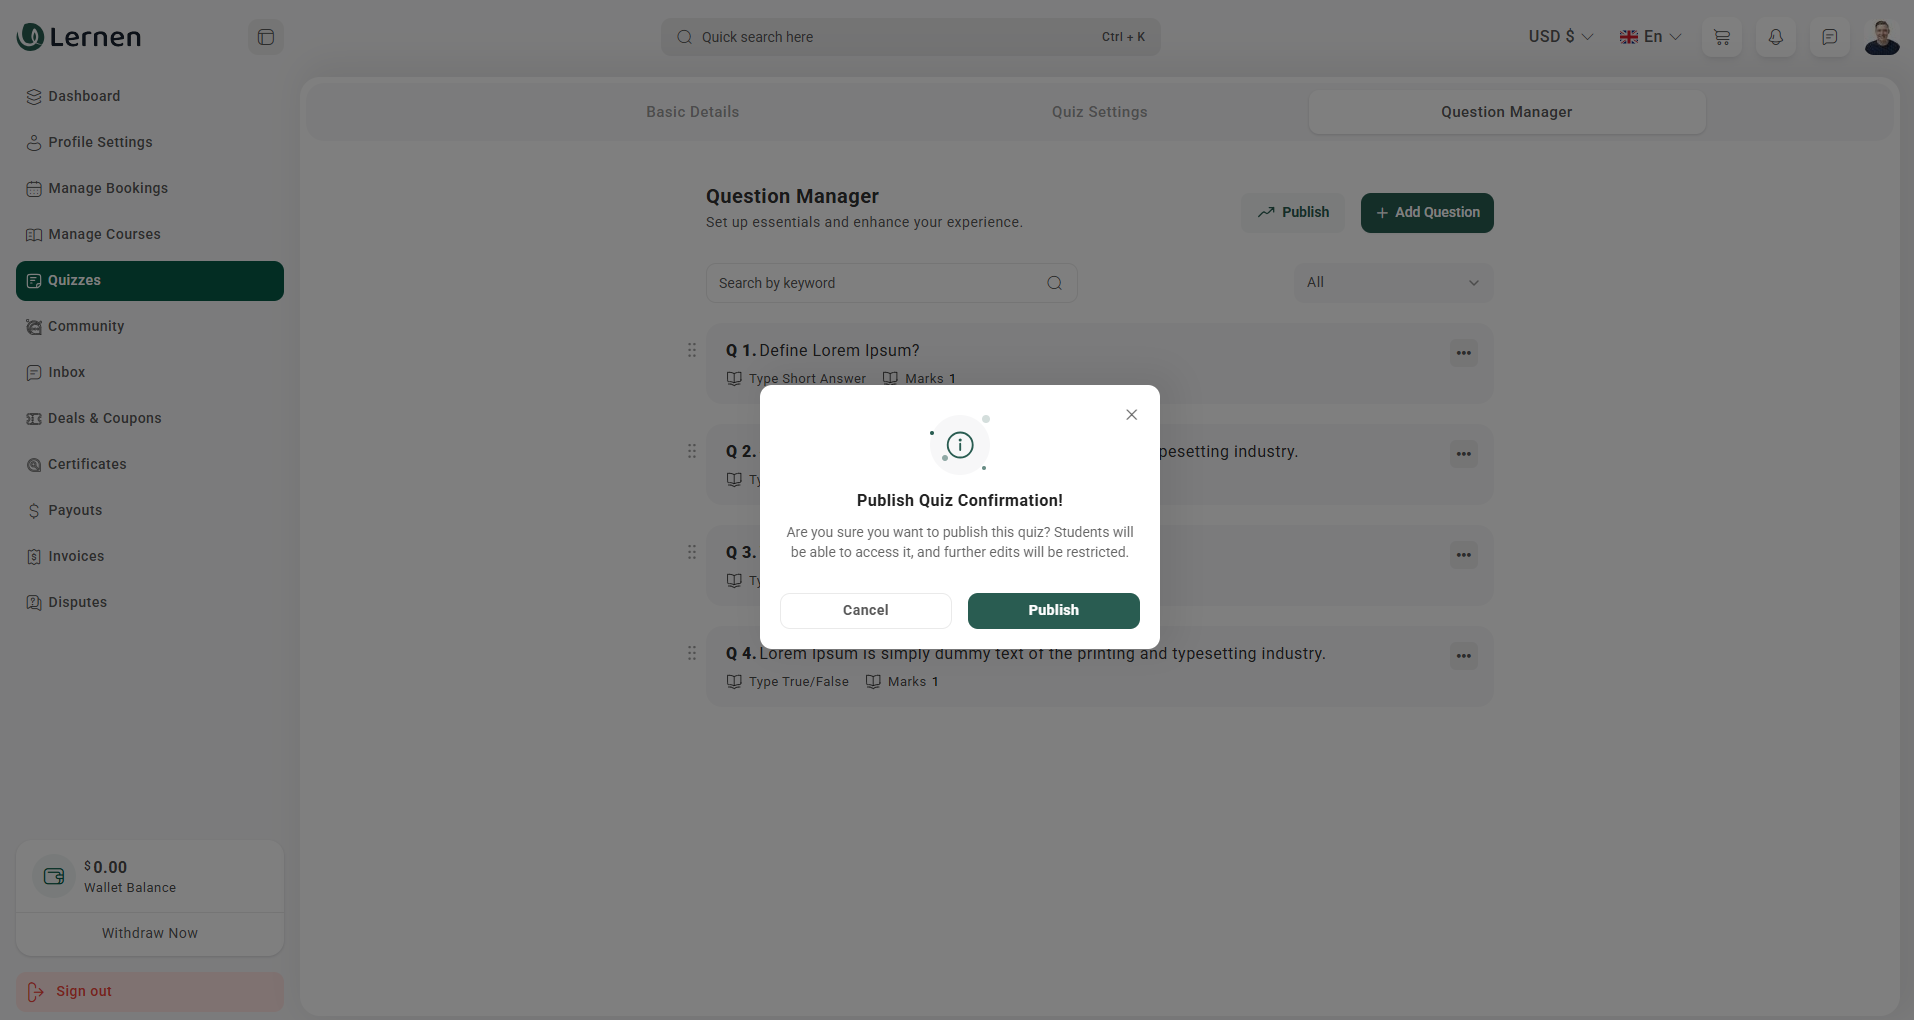Click the shopping cart icon
The width and height of the screenshot is (1914, 1020).
click(1722, 37)
